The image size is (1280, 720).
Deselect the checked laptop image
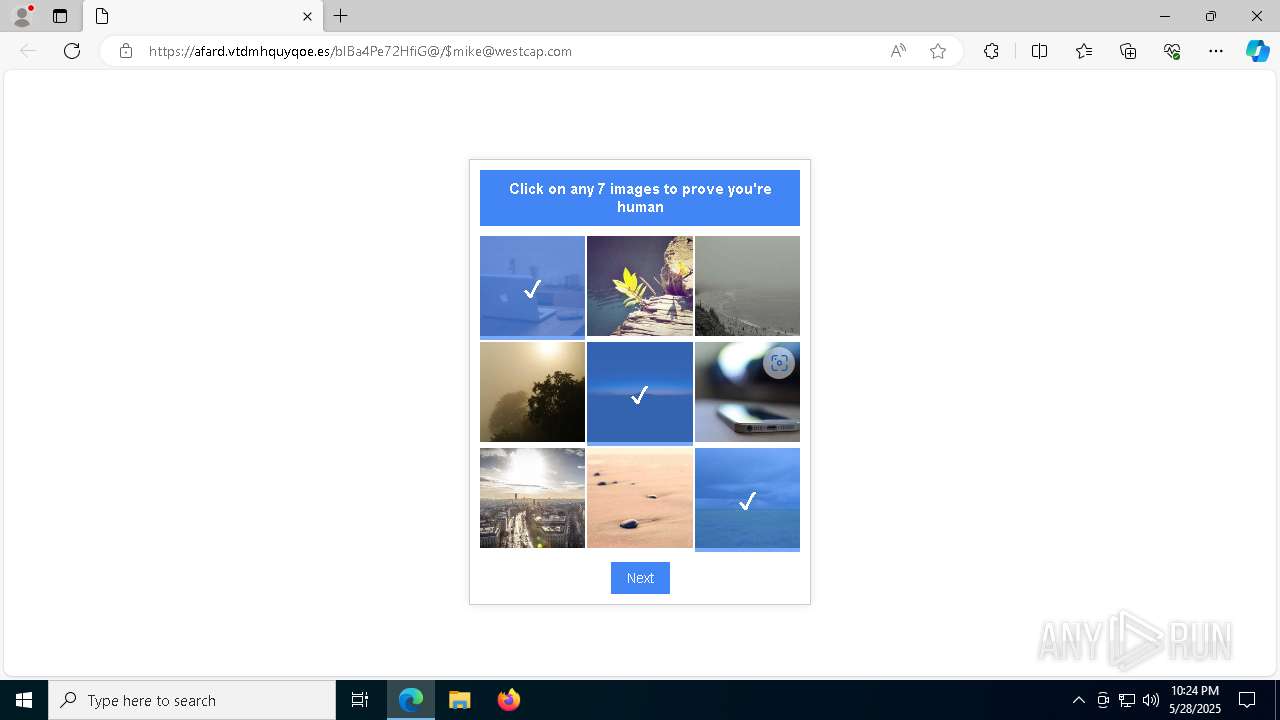tap(532, 287)
